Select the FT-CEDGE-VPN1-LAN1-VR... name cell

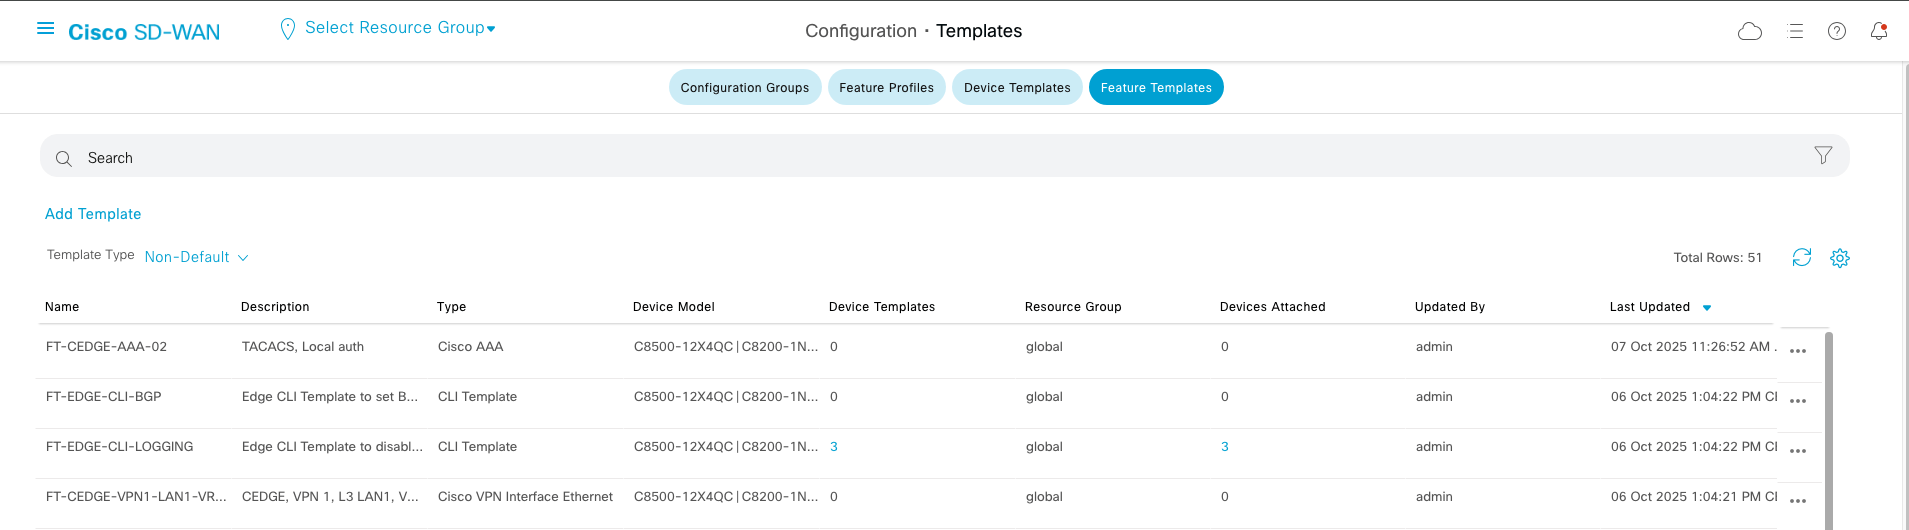(x=136, y=497)
